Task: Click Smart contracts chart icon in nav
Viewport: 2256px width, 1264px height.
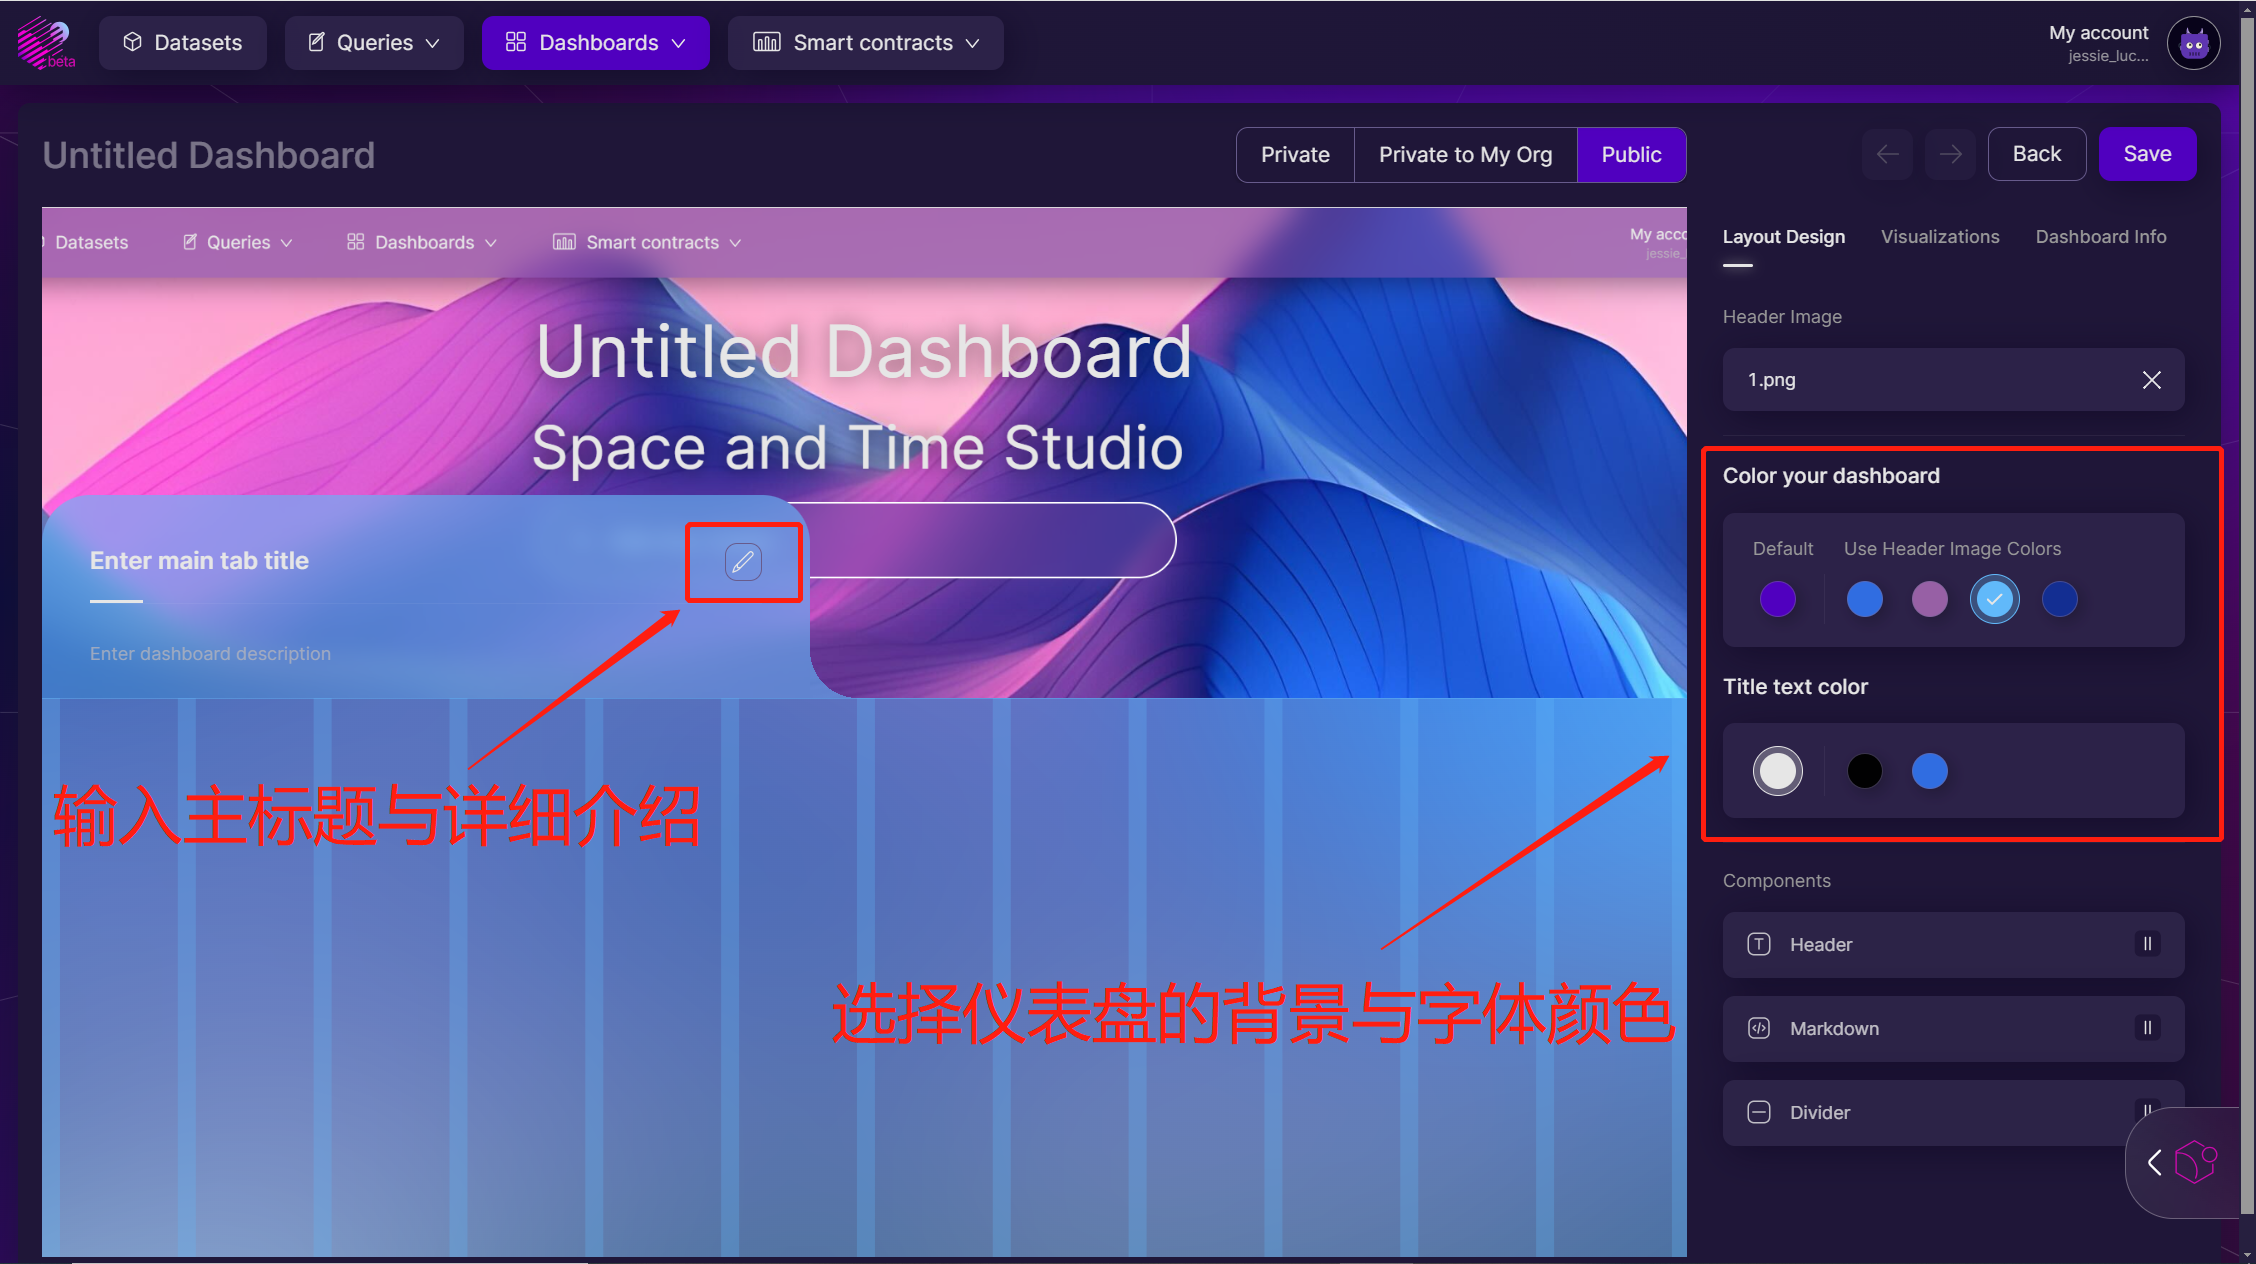Action: [766, 42]
